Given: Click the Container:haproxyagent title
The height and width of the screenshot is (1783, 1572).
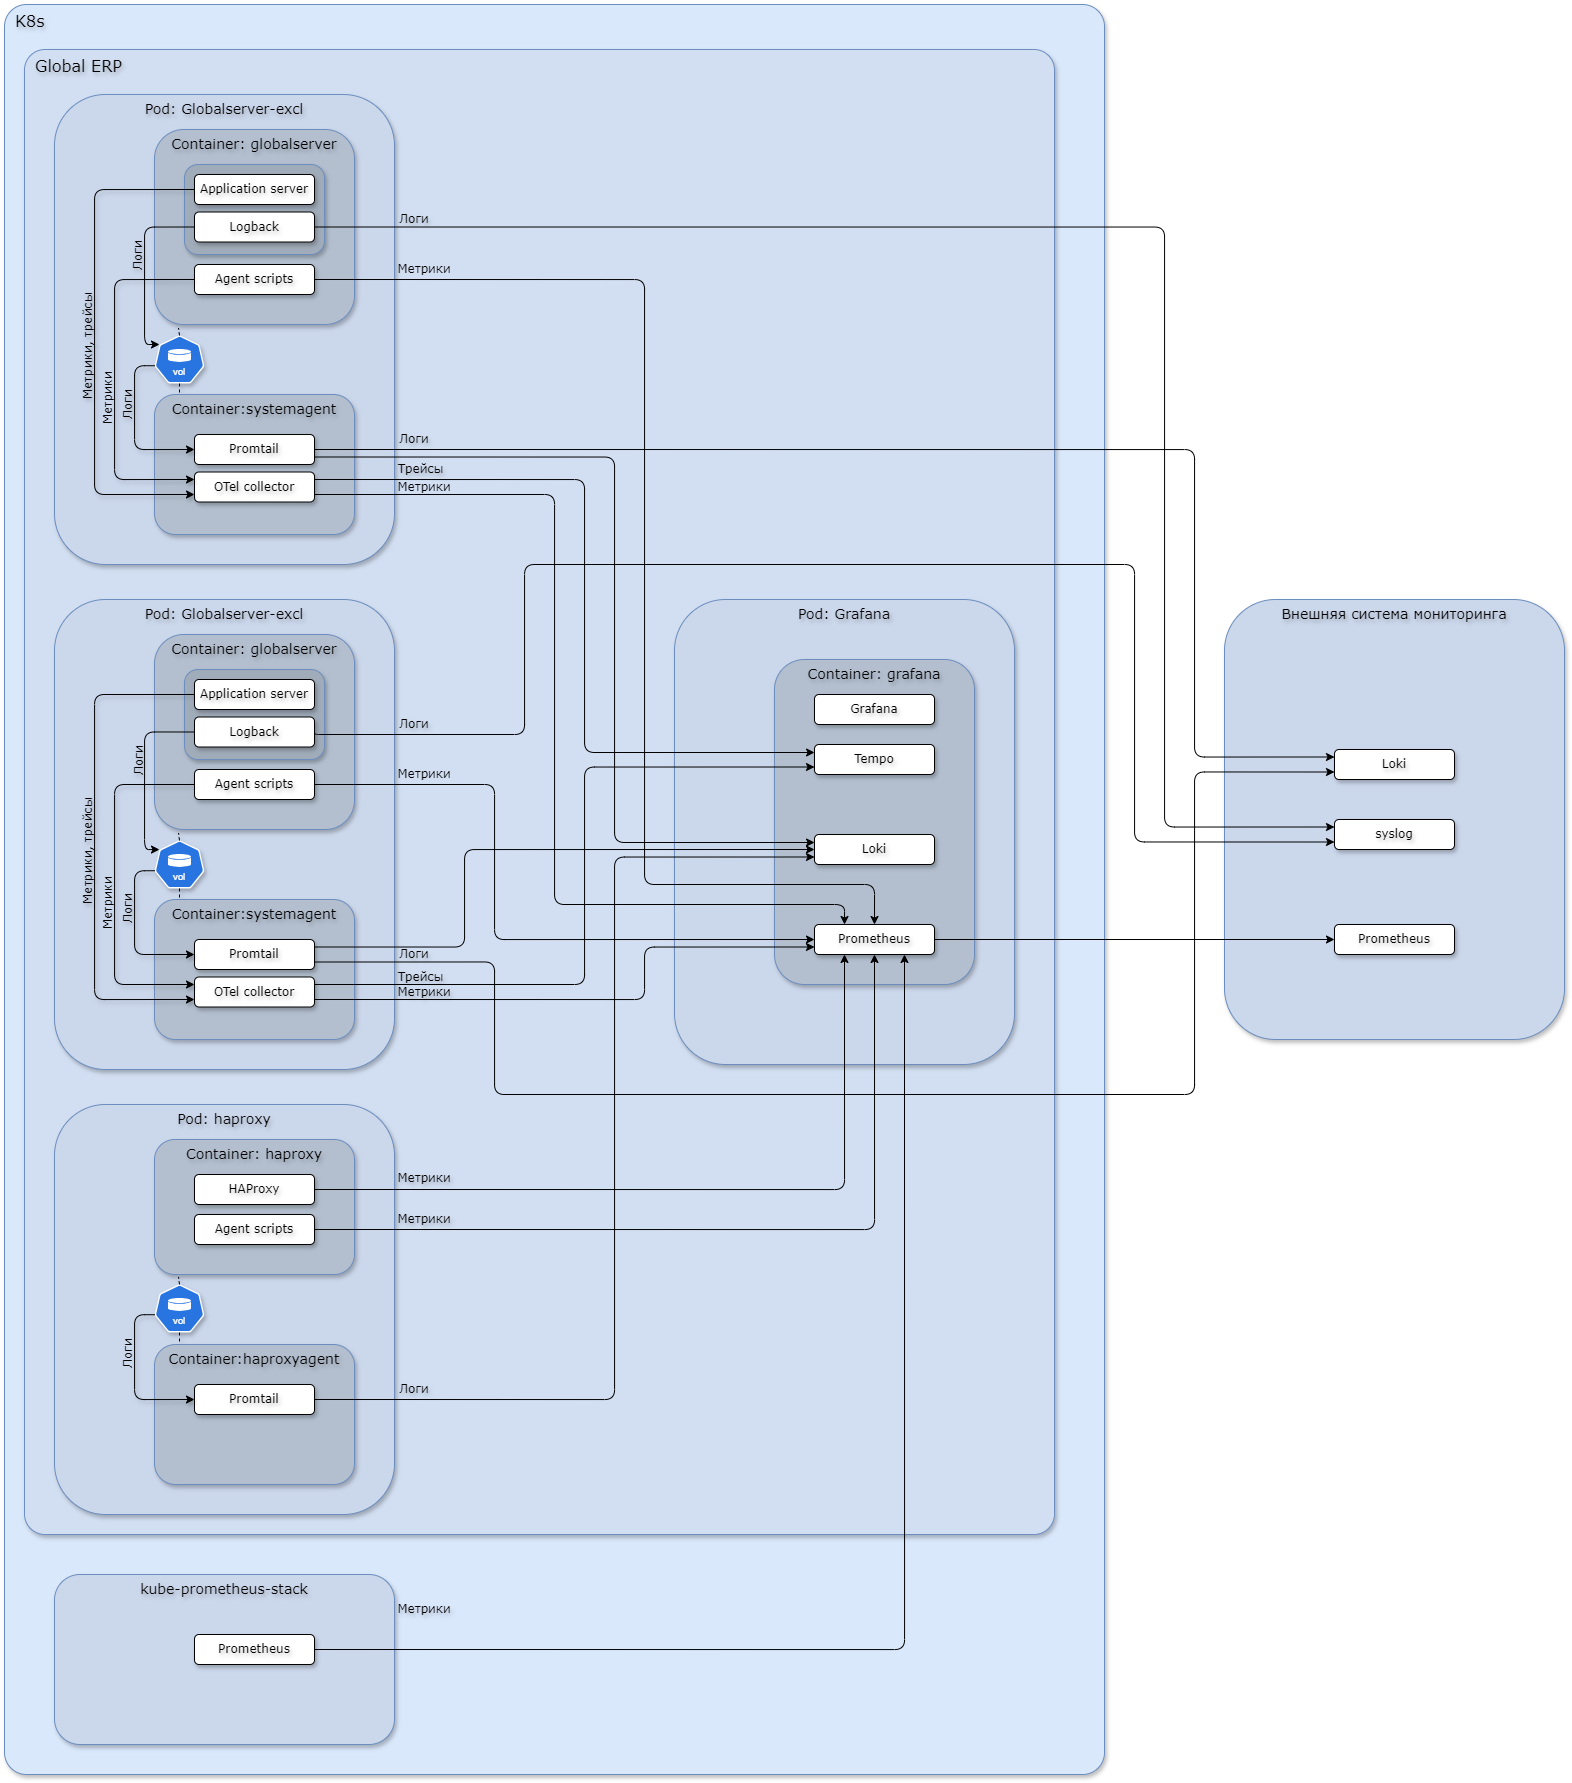Looking at the screenshot, I should pos(254,1359).
